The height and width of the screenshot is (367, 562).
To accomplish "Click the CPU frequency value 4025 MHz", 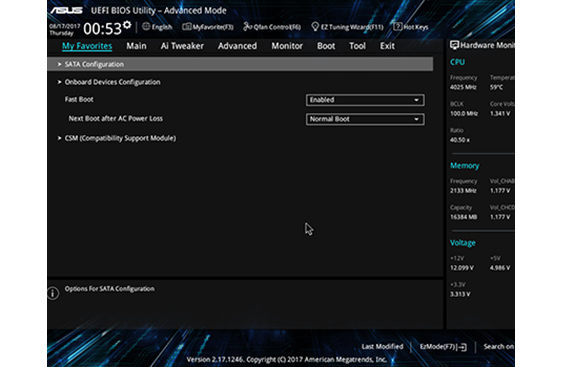I will (463, 87).
